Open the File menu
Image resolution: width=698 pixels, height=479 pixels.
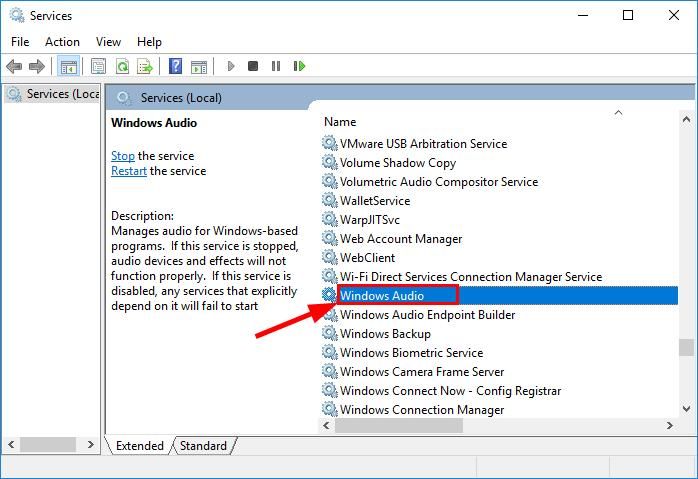point(20,42)
